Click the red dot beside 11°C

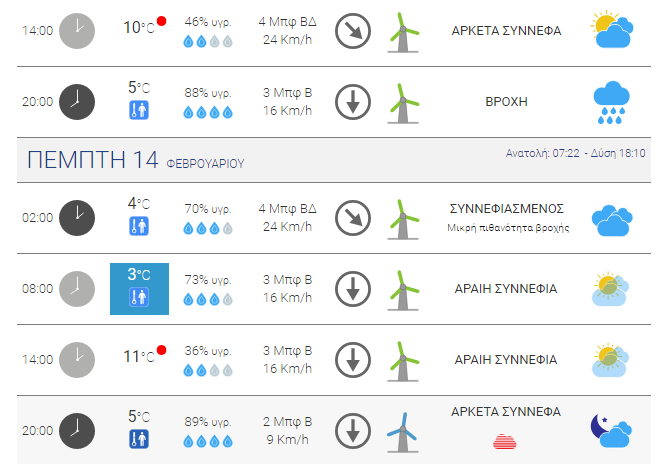point(161,350)
